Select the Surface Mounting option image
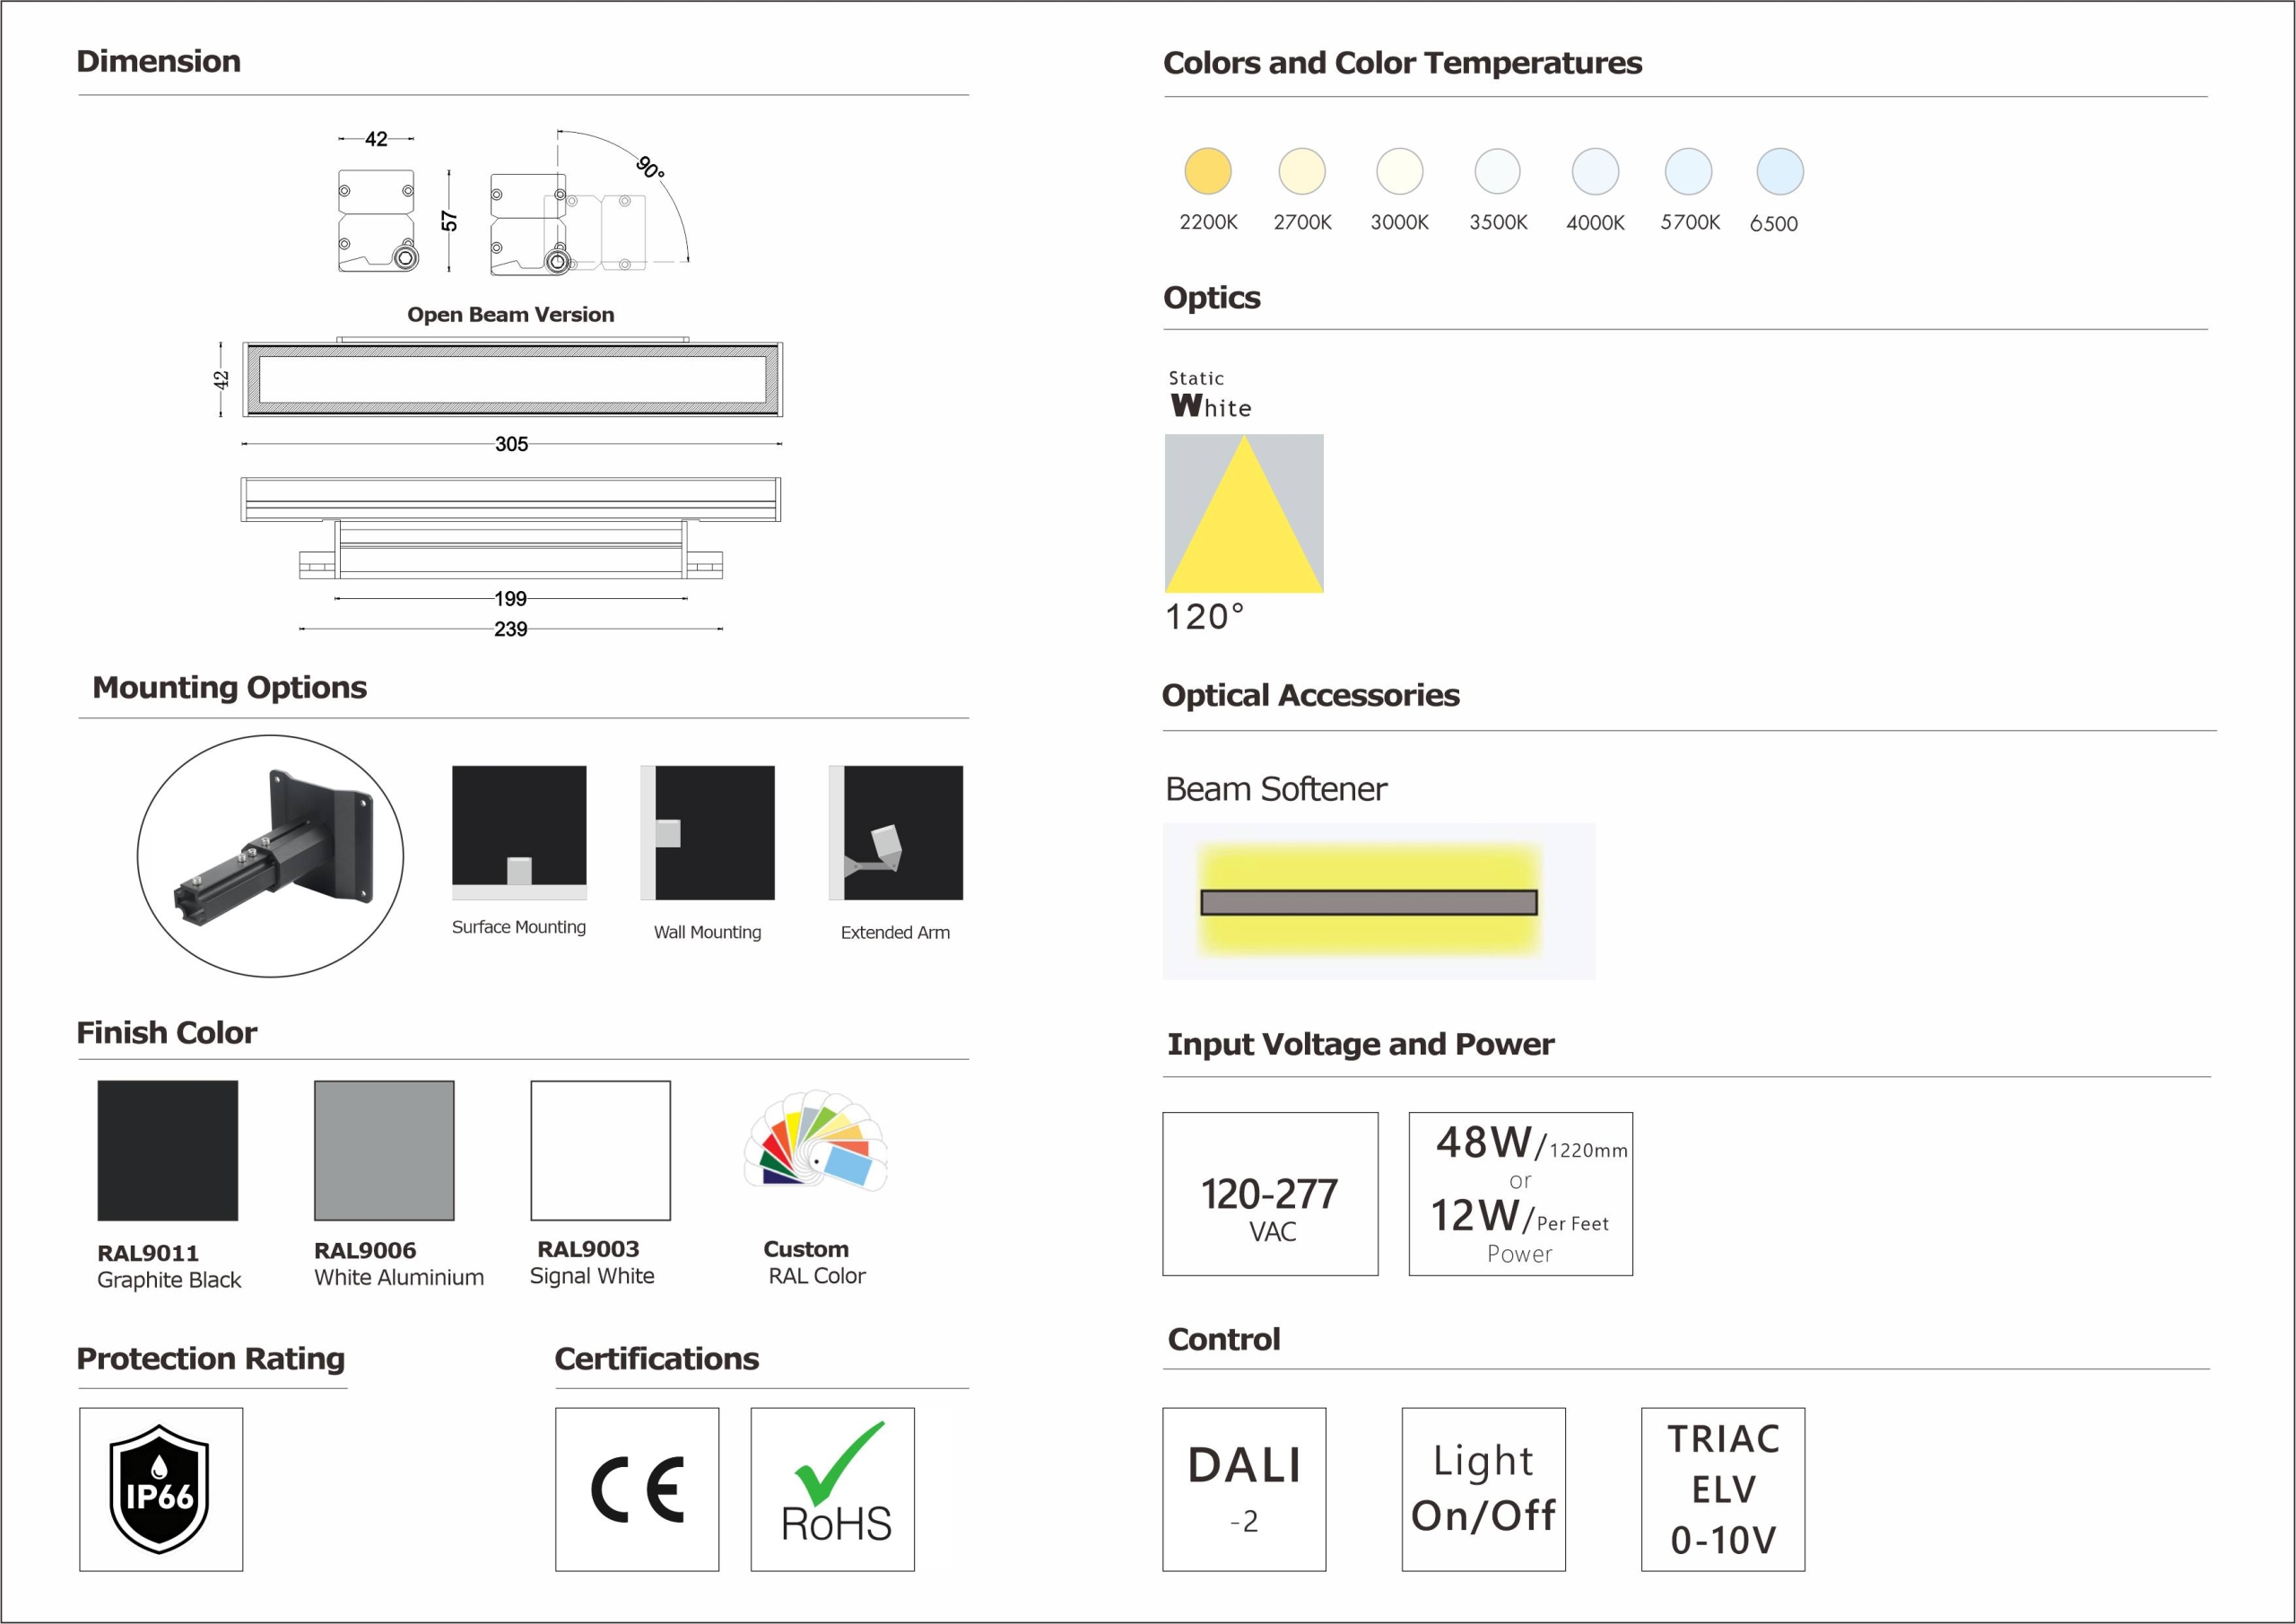Viewport: 2296px width, 1624px height. click(519, 832)
